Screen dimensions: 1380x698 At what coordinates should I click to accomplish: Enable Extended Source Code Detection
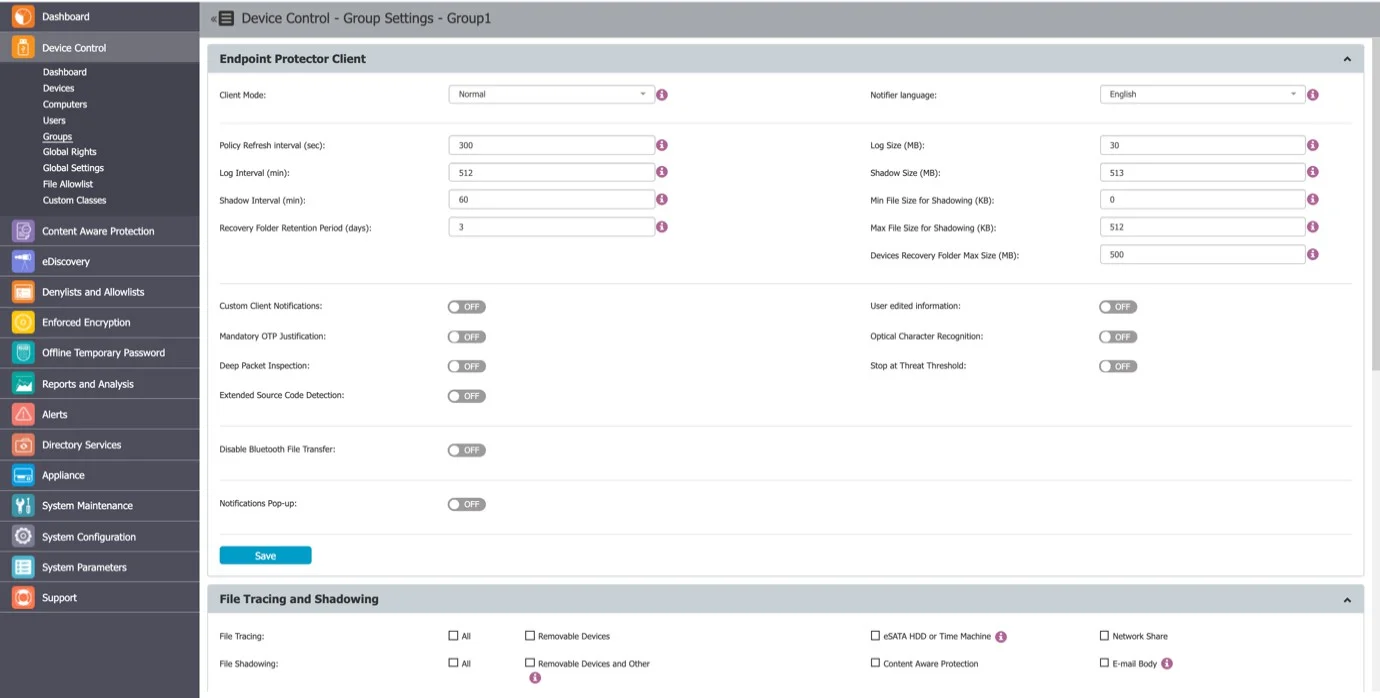466,396
